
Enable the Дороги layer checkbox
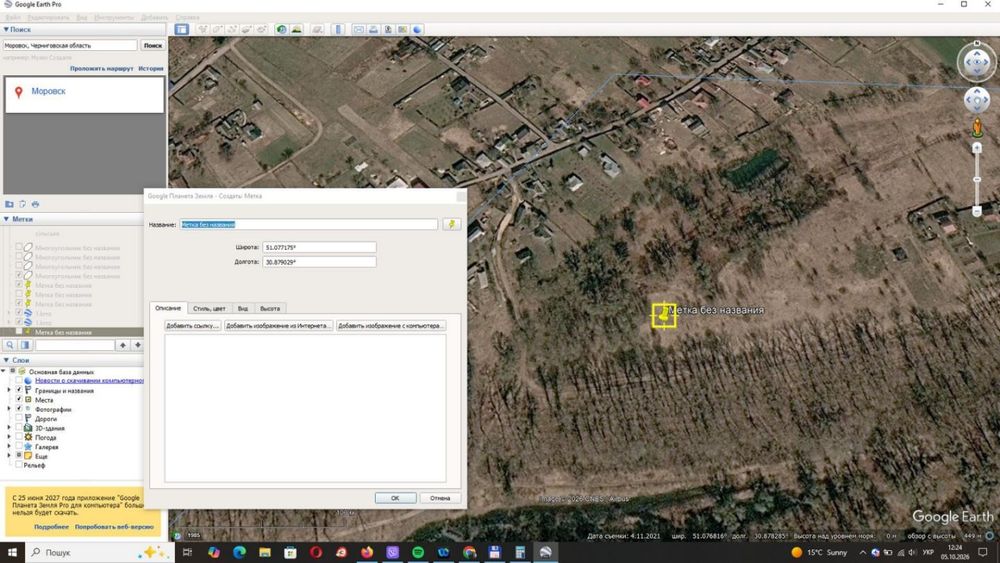coord(18,418)
